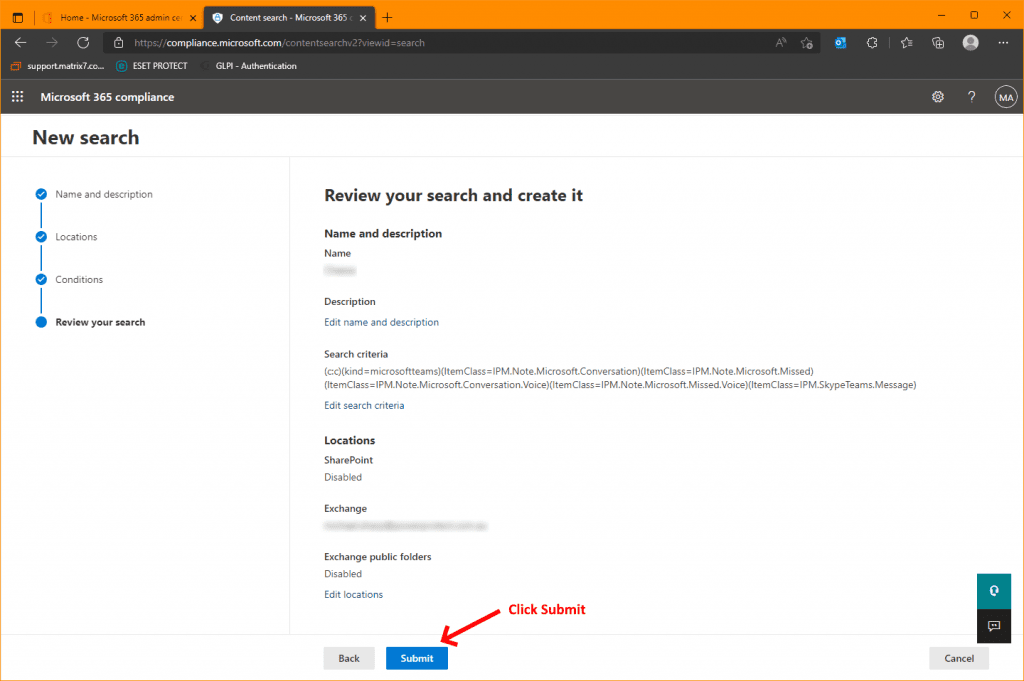Go to the Conditions wizard step
The width and height of the screenshot is (1024, 681).
(79, 280)
